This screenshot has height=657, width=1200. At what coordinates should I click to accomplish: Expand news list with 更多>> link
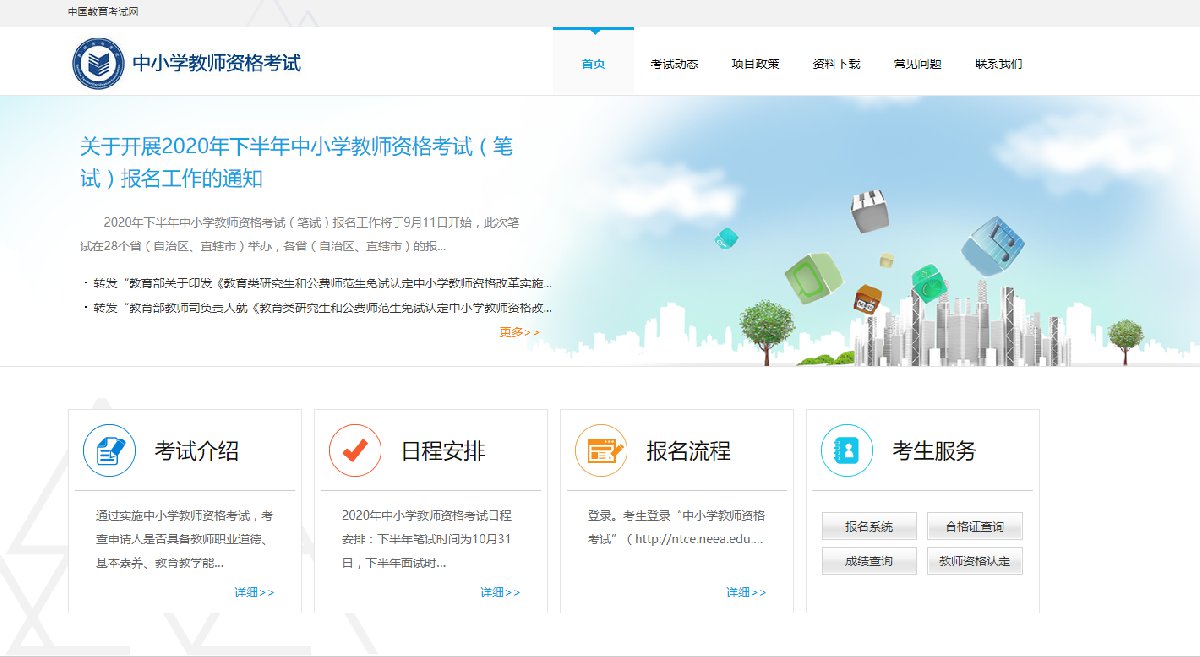[519, 332]
